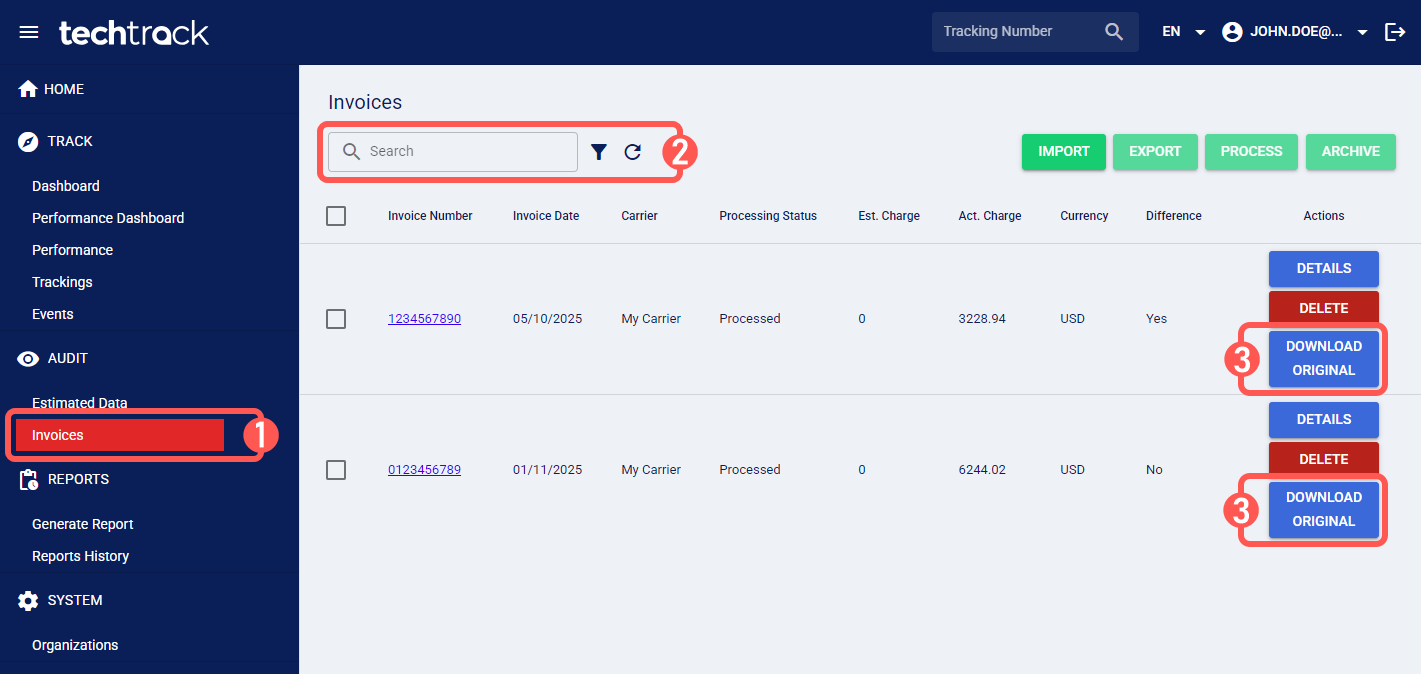Sort by Act. Charge column header
1421x674 pixels.
[x=990, y=216]
